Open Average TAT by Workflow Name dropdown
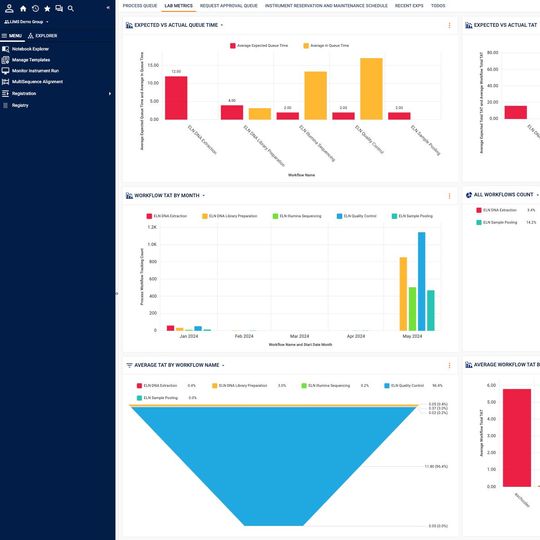540x540 pixels. 223,365
